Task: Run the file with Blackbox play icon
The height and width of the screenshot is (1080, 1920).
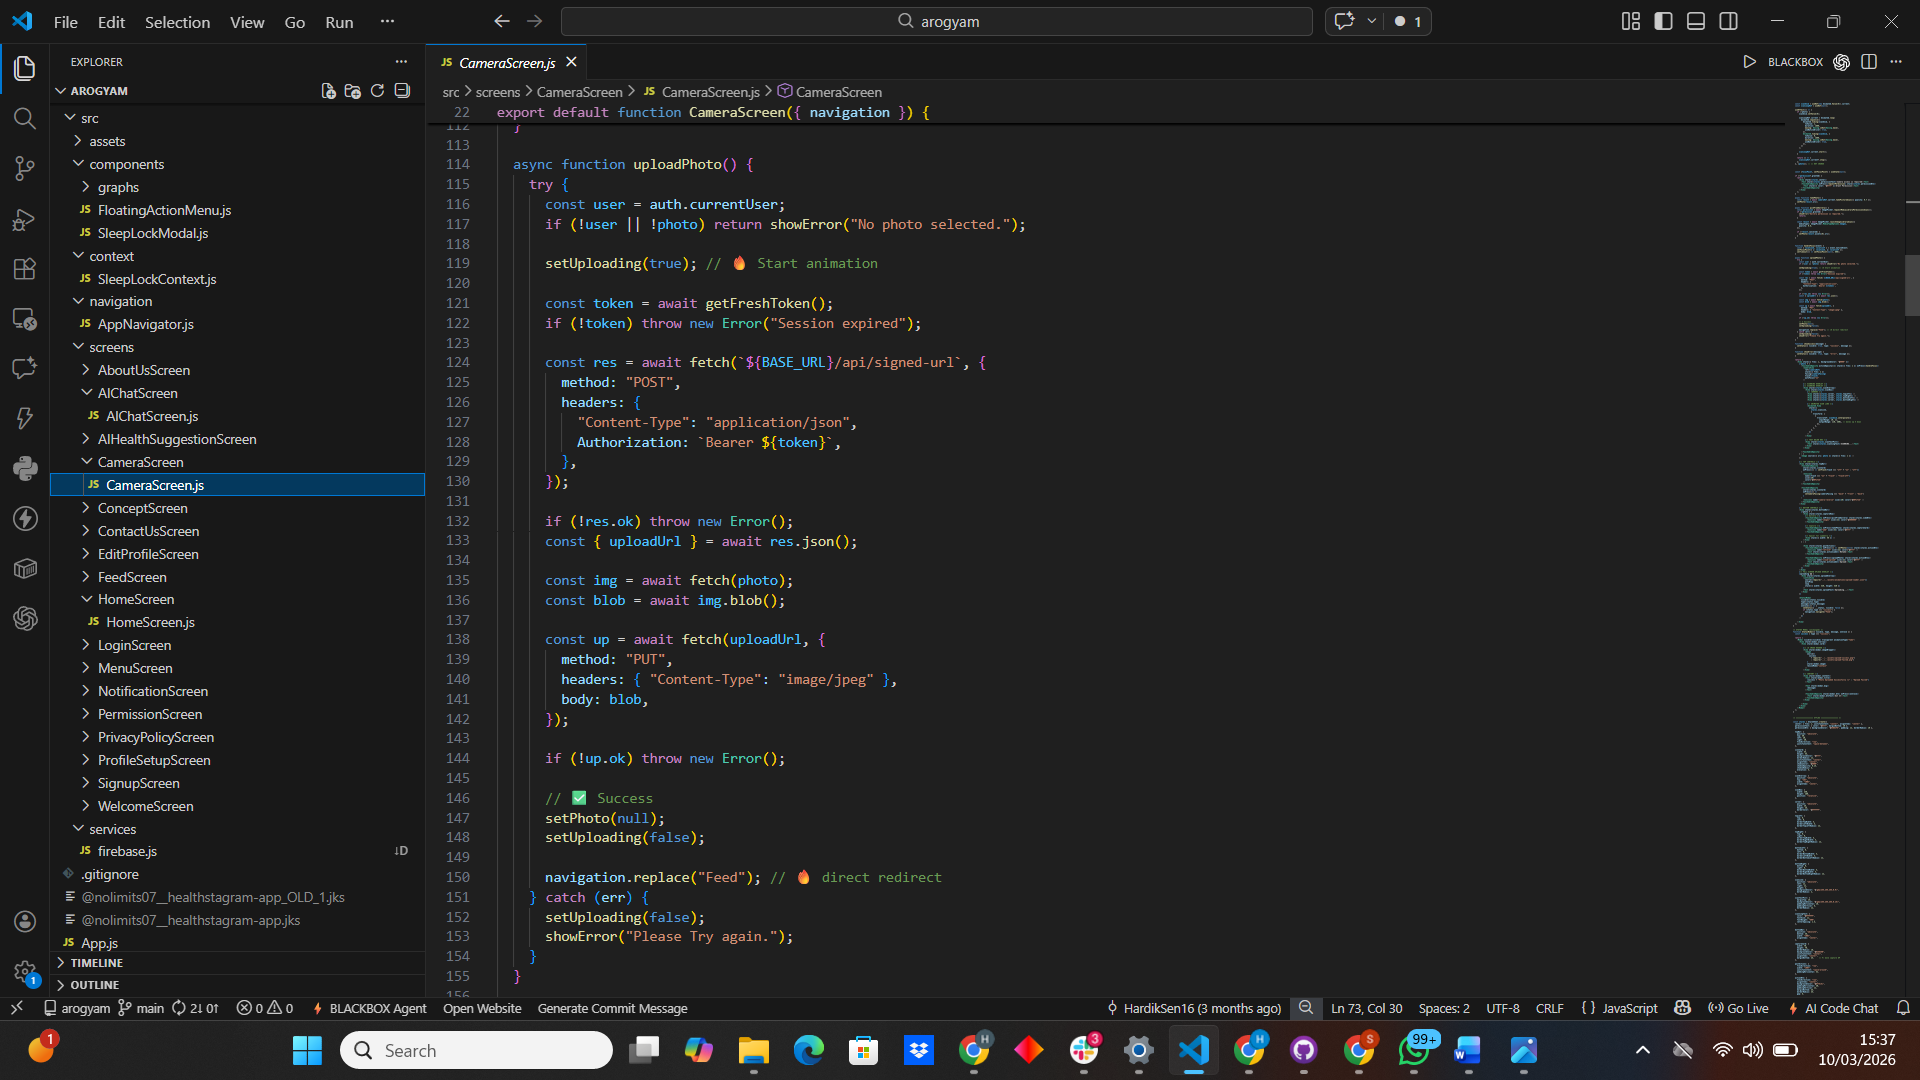Action: [x=1749, y=62]
